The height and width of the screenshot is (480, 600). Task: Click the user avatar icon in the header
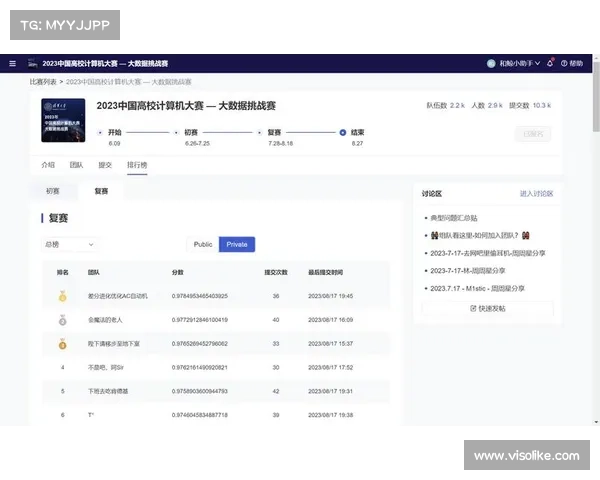(491, 63)
